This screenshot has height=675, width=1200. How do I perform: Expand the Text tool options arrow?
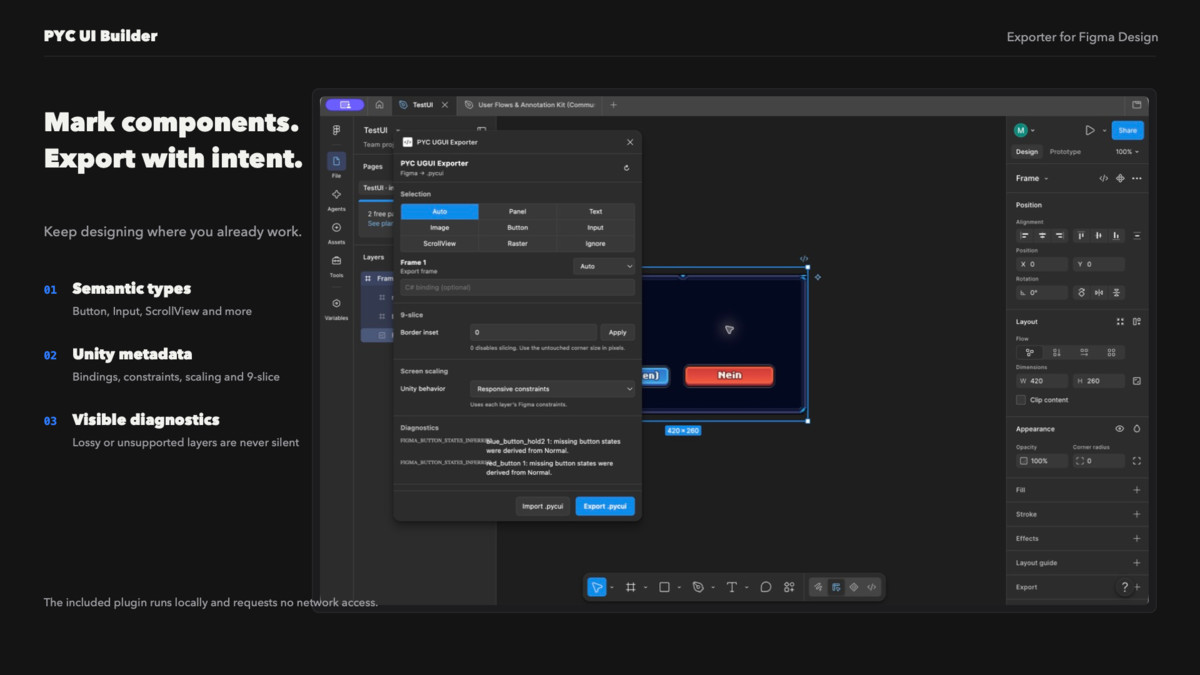tap(747, 588)
